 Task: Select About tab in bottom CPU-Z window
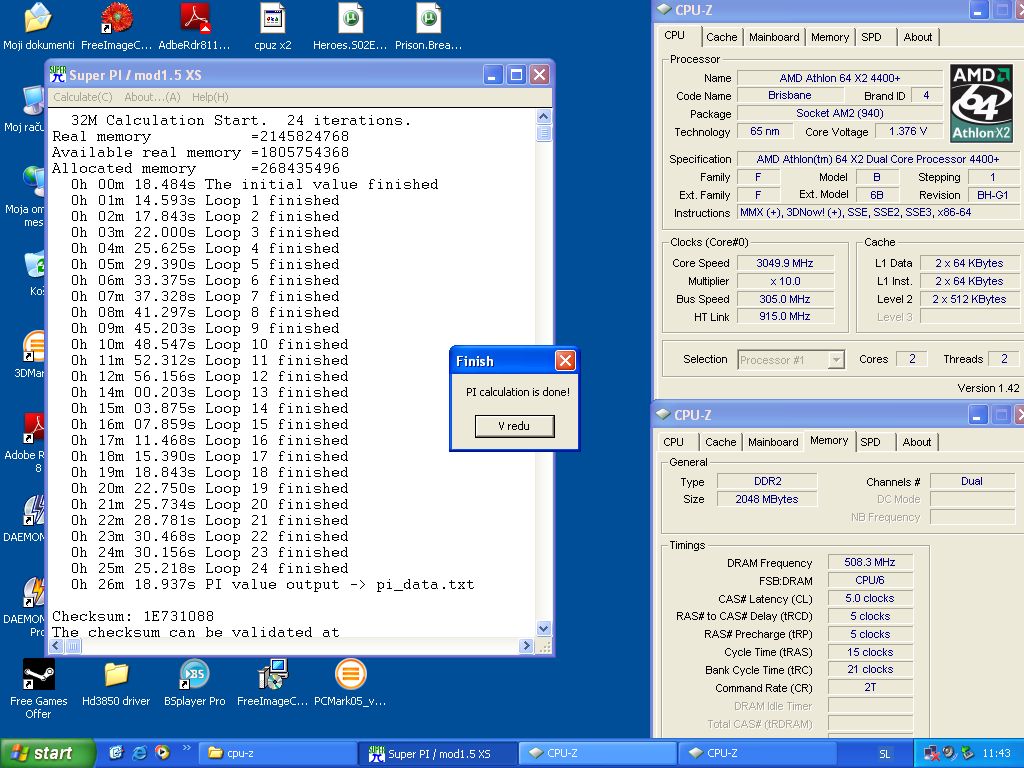[917, 442]
